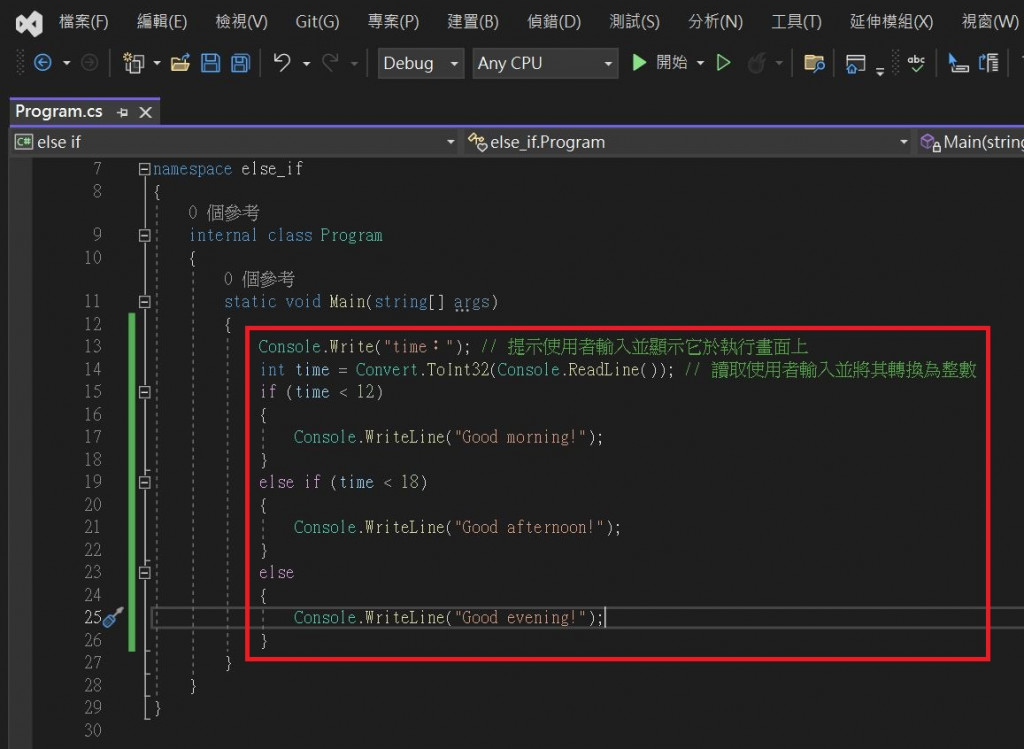Click the cursor-with-lines toolbar icon
This screenshot has height=749, width=1024.
(x=958, y=63)
